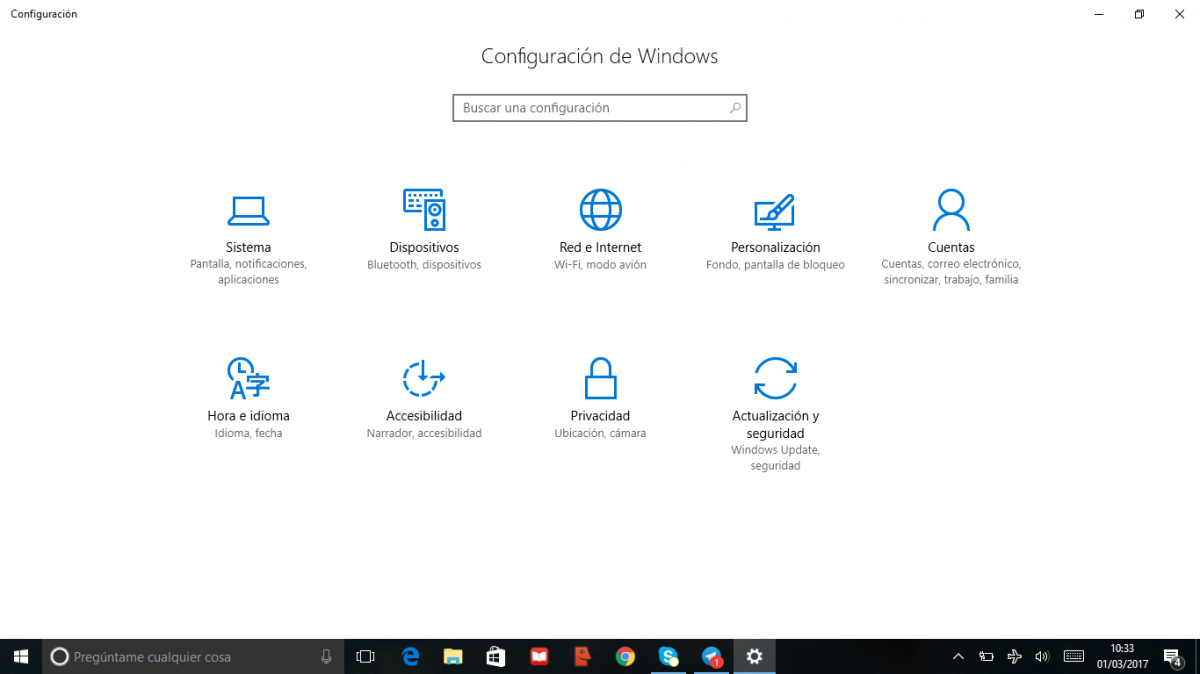Click the Dispositivos label
1200x674 pixels.
click(424, 247)
